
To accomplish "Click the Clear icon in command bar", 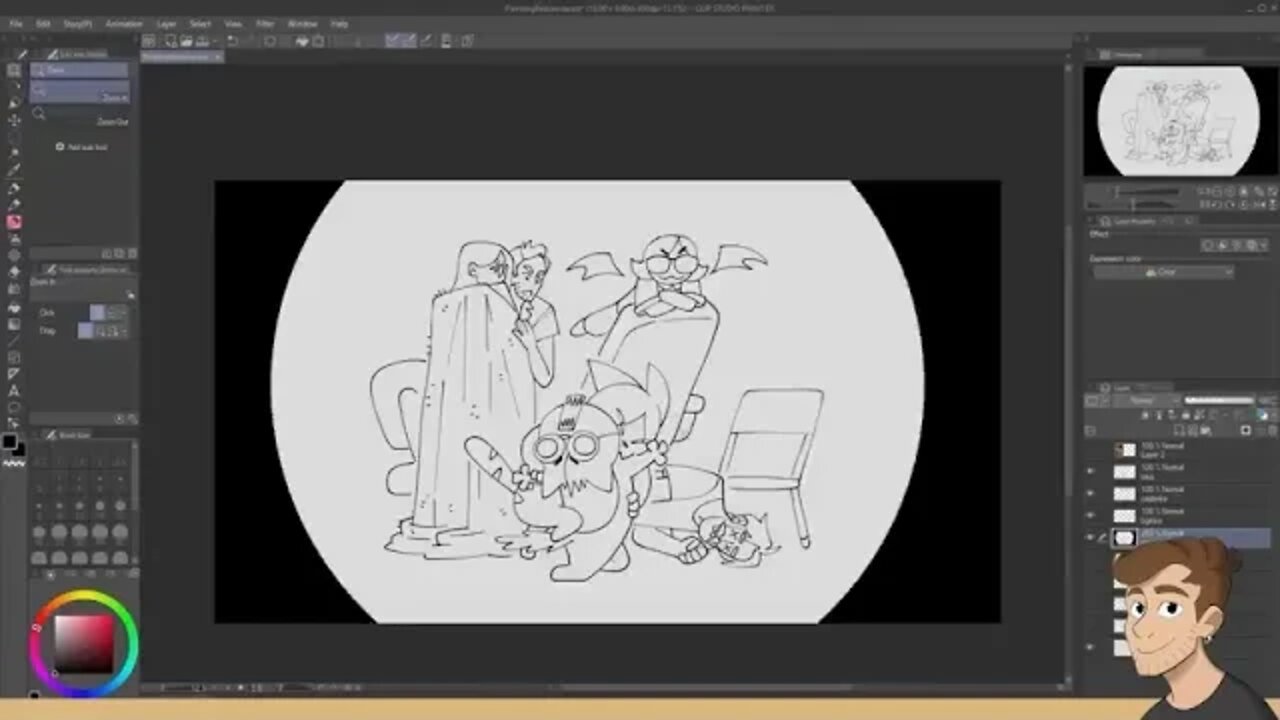I will click(x=270, y=41).
